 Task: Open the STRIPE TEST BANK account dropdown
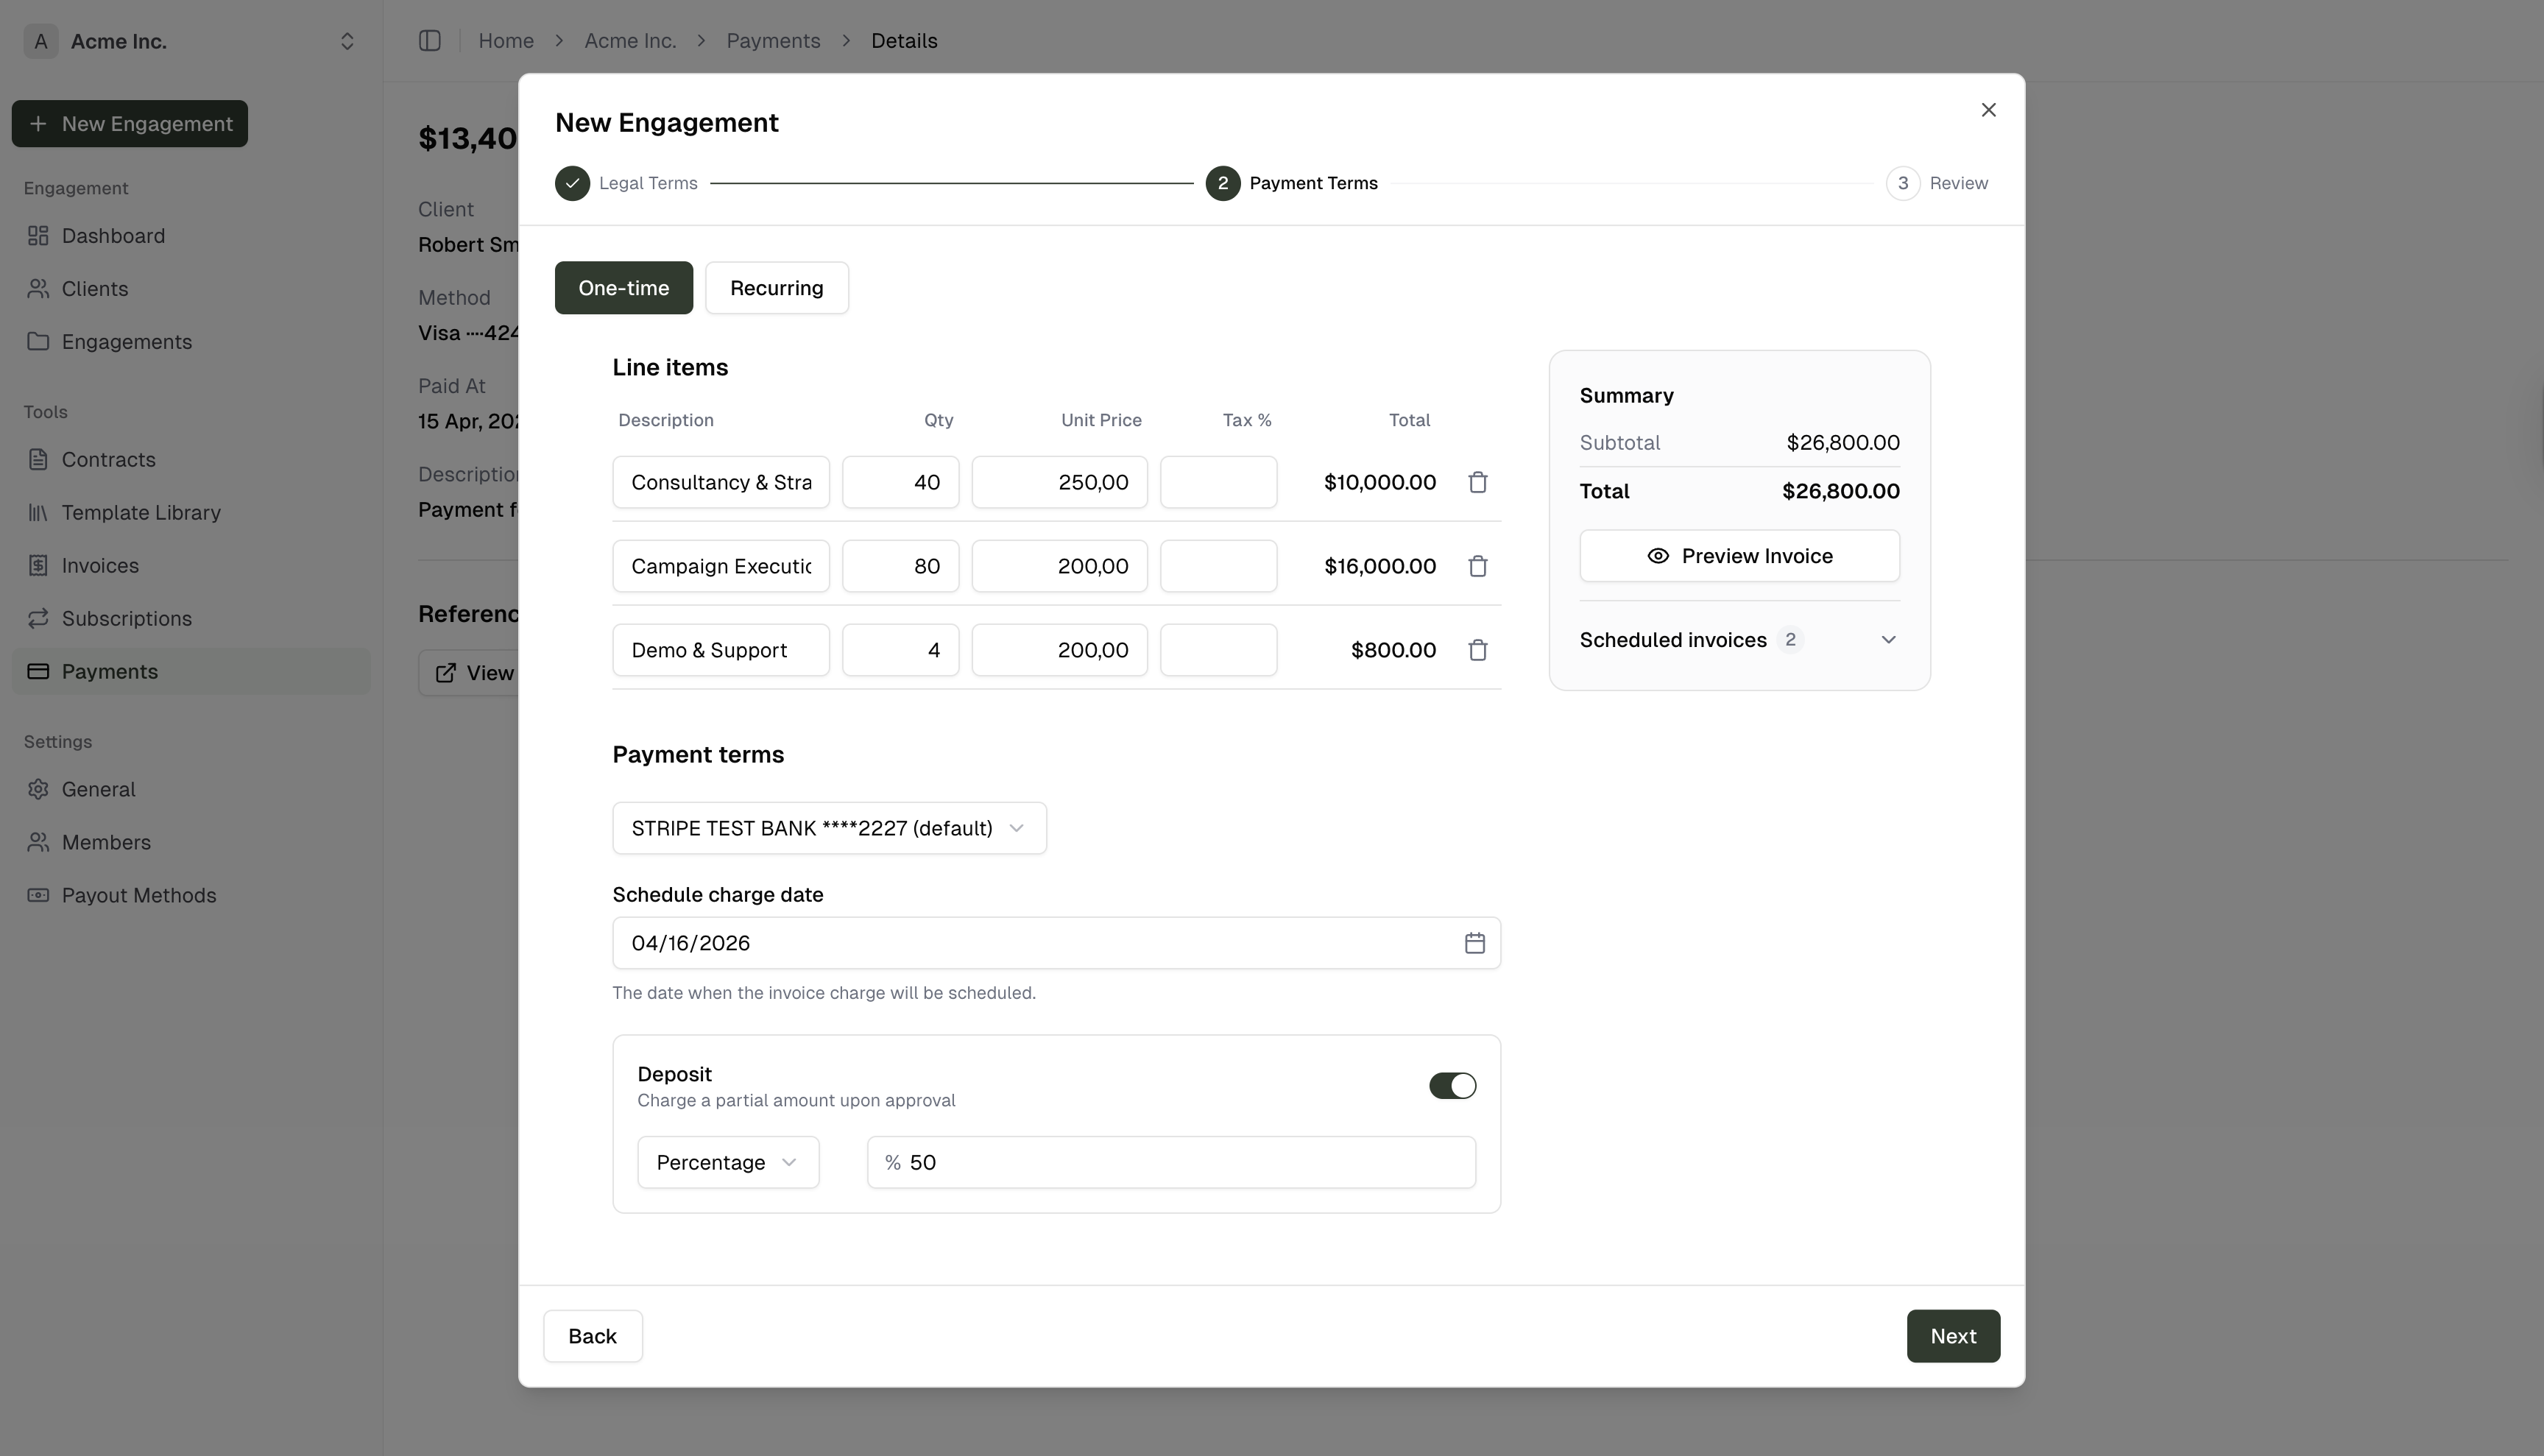point(828,827)
